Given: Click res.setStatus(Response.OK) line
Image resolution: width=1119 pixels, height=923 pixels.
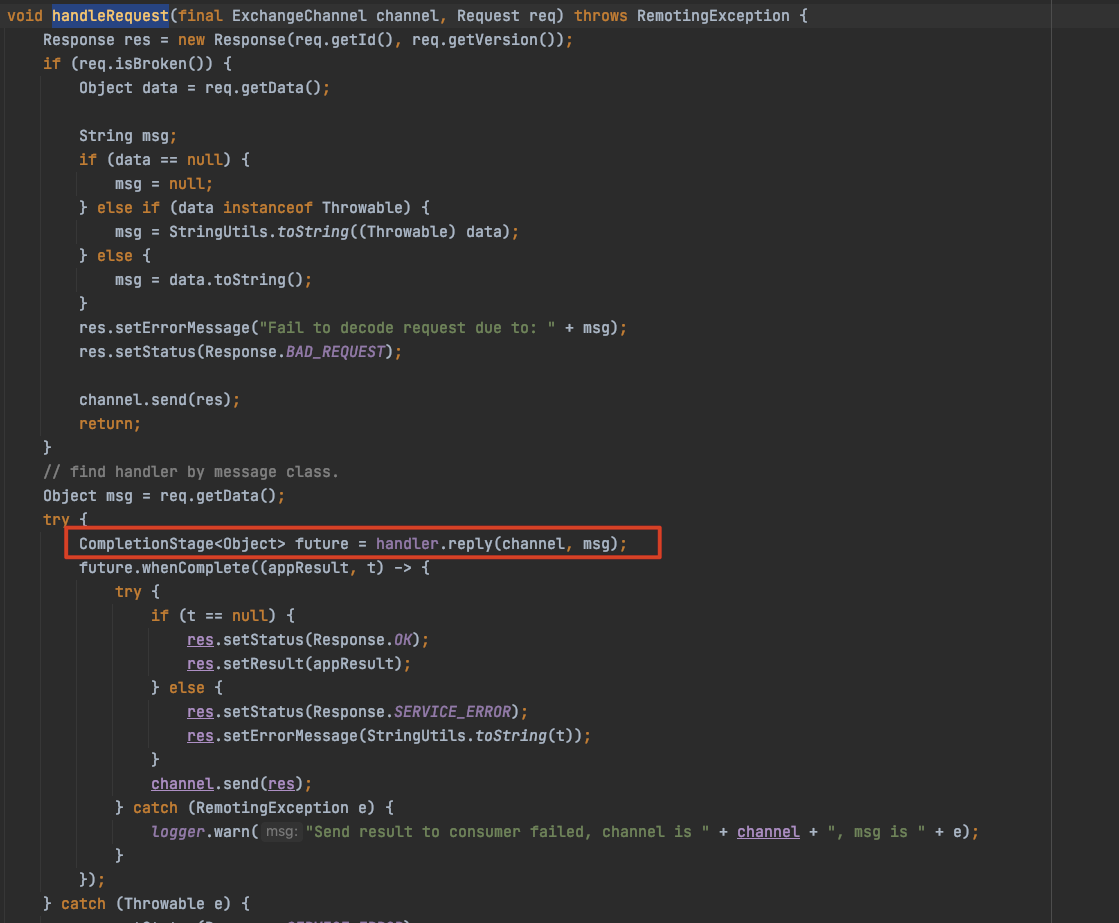Looking at the screenshot, I should (x=308, y=640).
